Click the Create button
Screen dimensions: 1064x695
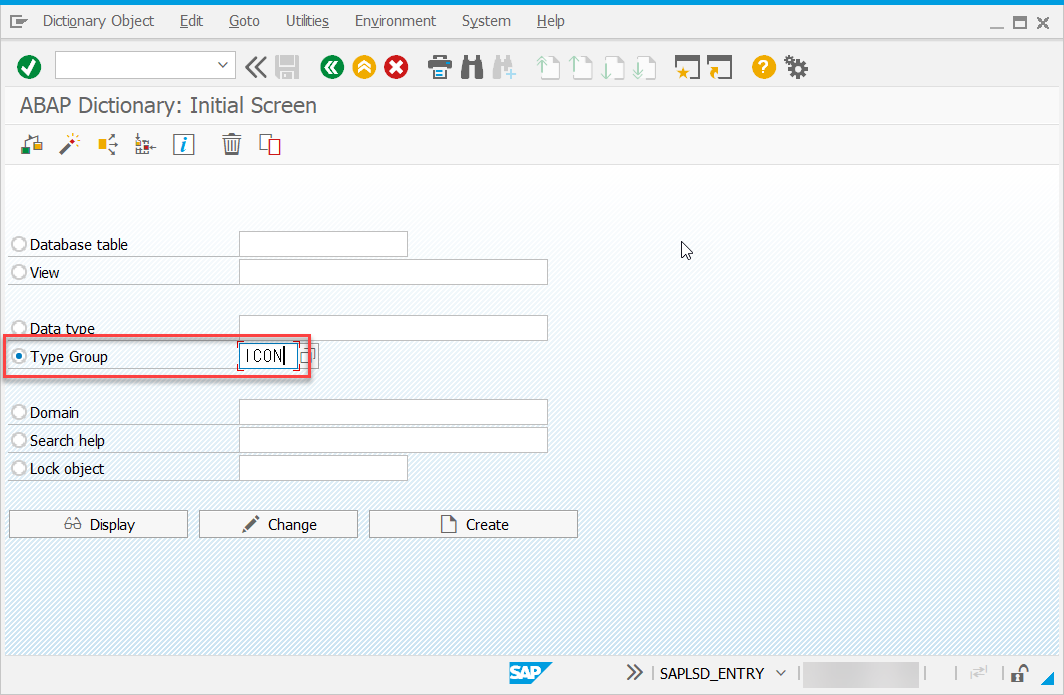pyautogui.click(x=473, y=524)
